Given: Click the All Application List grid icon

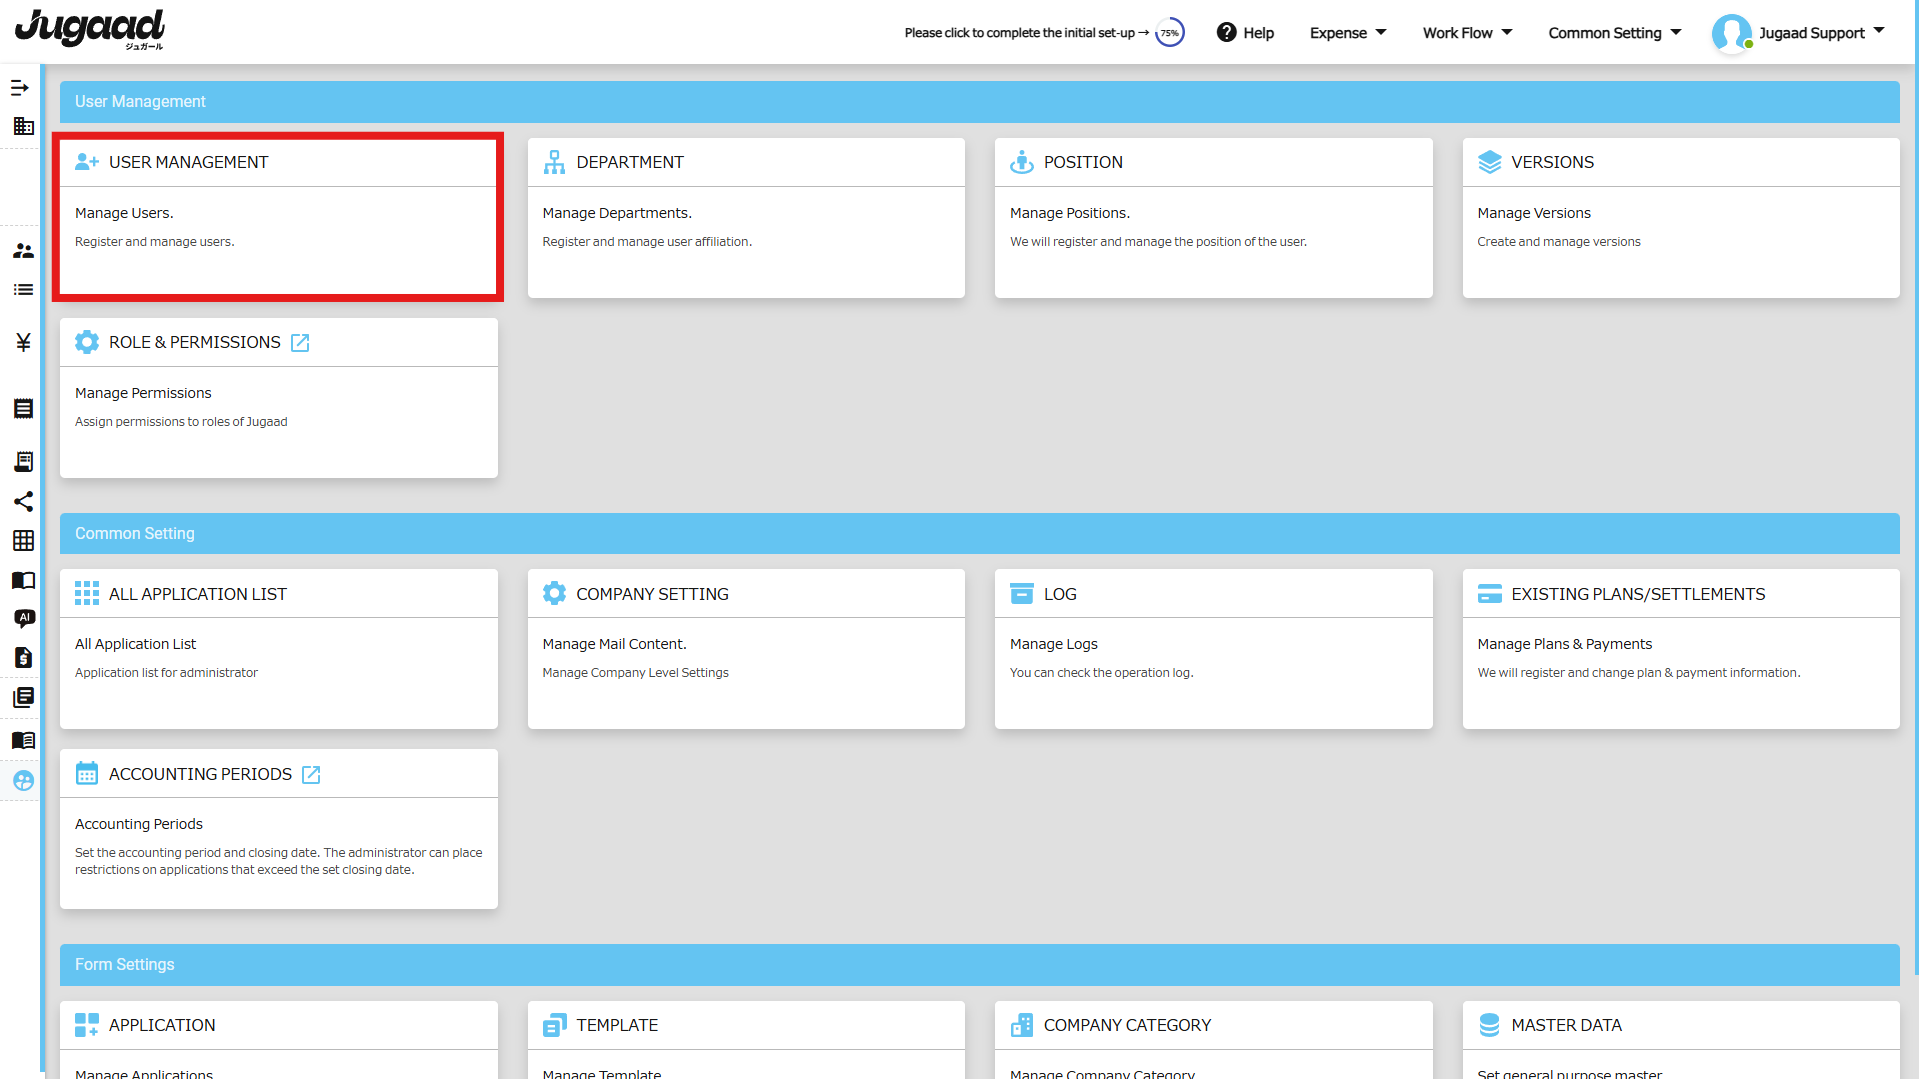Looking at the screenshot, I should coord(87,594).
